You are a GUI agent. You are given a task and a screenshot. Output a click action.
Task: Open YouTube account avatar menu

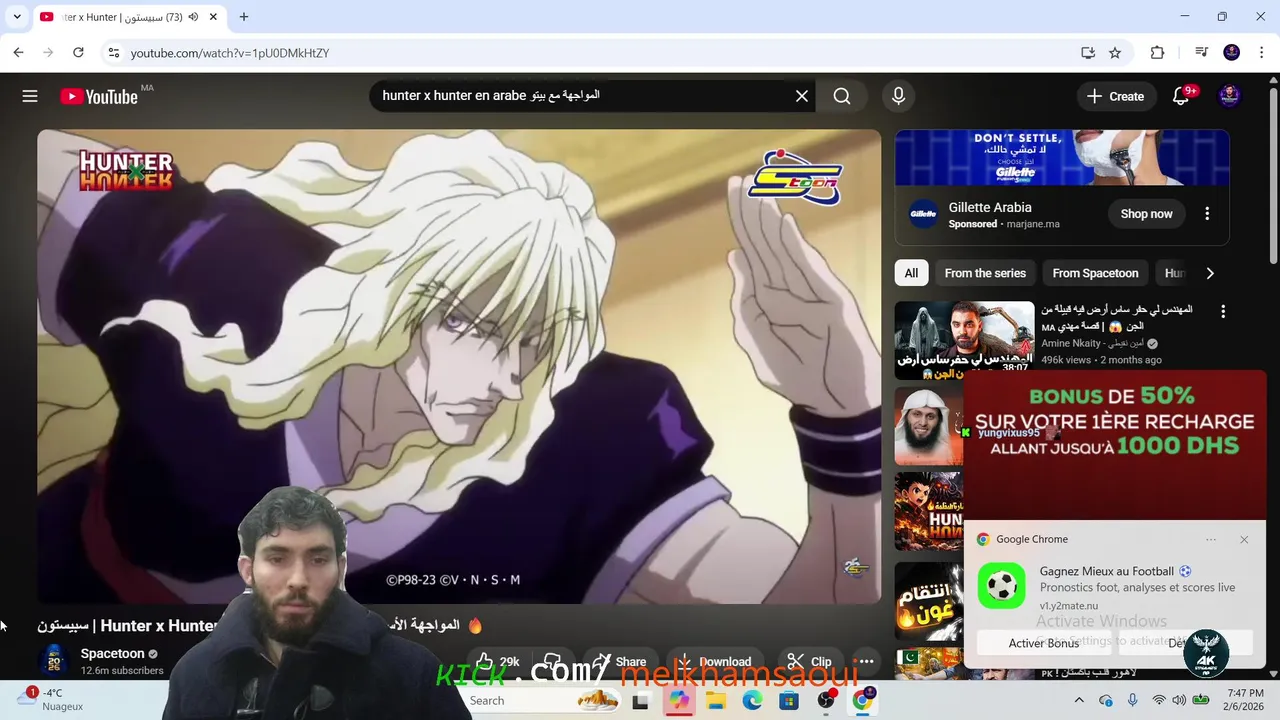[x=1230, y=96]
